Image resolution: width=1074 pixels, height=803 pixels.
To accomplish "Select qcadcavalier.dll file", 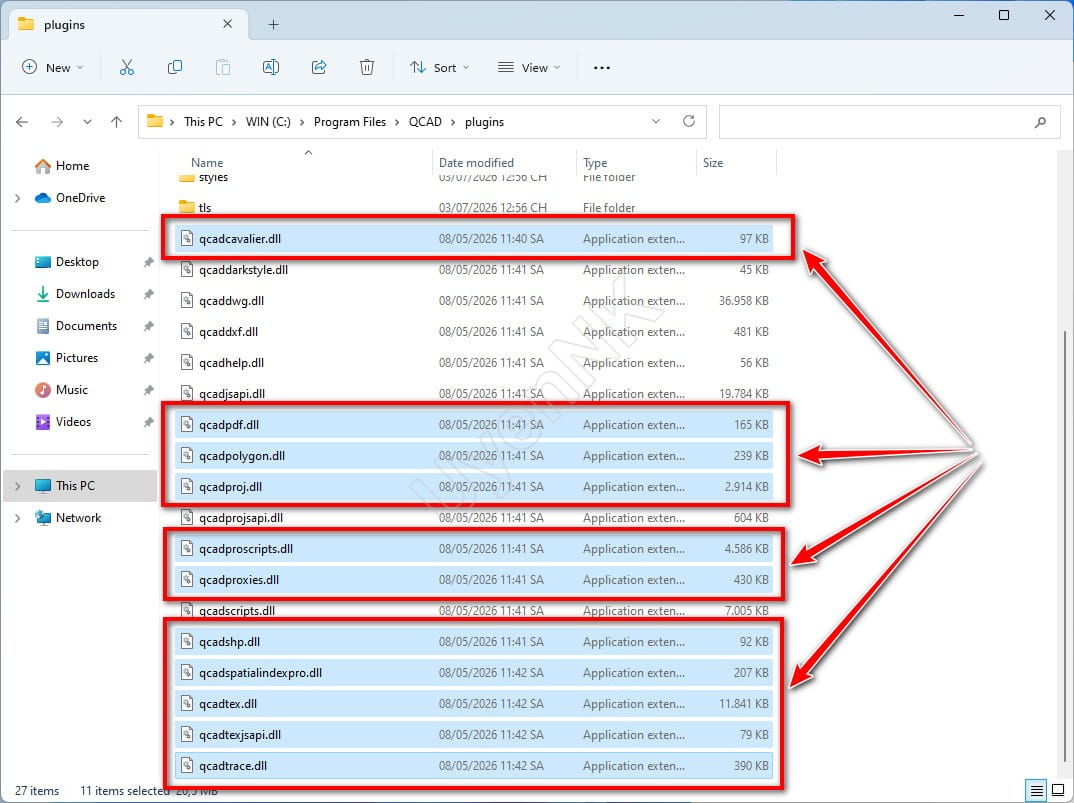I will [473, 238].
